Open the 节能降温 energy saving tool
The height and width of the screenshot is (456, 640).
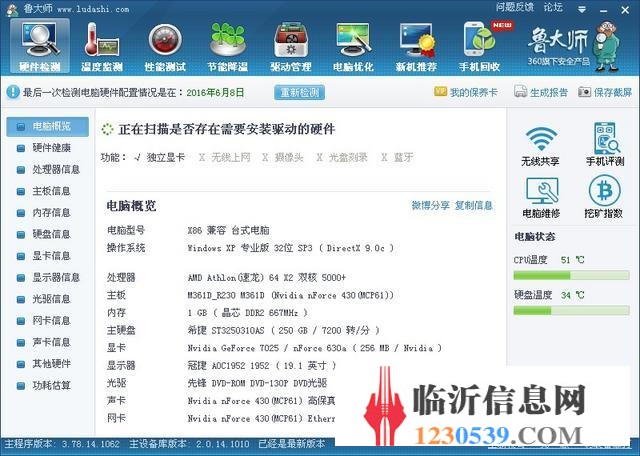tap(228, 47)
